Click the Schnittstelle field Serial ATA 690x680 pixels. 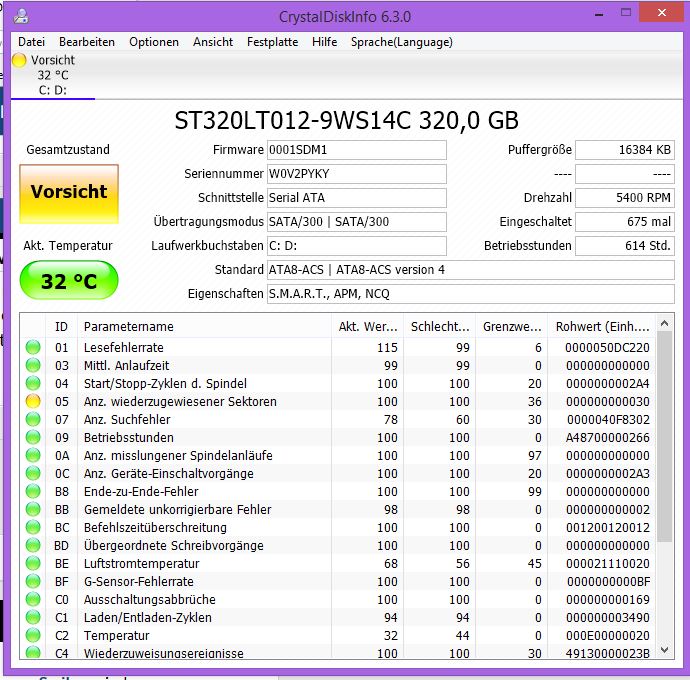tap(356, 198)
